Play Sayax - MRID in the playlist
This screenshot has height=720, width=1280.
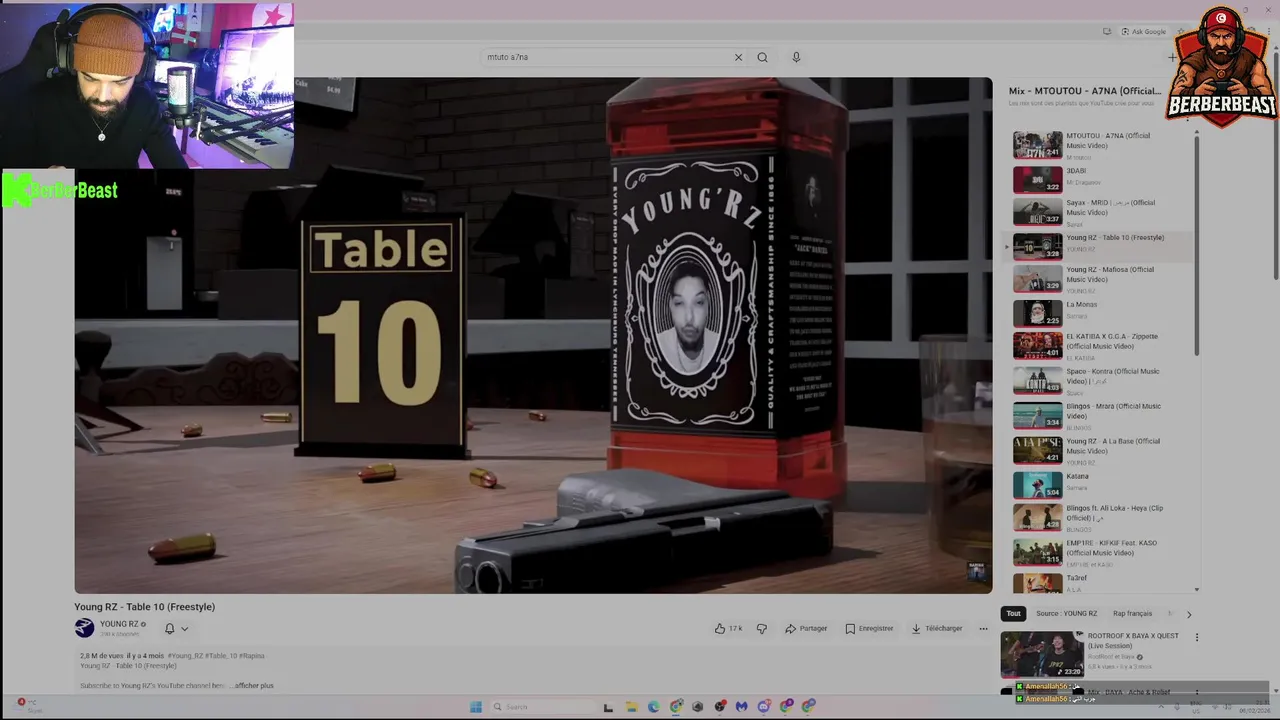click(x=1100, y=212)
